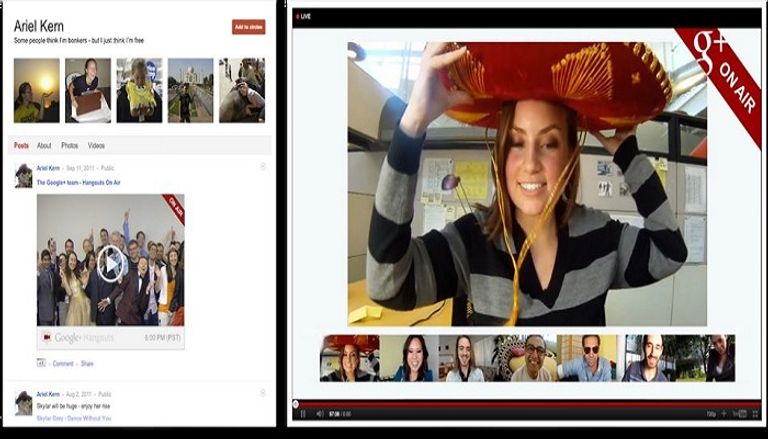Open the first post's options dropdown
The height and width of the screenshot is (439, 768).
(x=263, y=167)
